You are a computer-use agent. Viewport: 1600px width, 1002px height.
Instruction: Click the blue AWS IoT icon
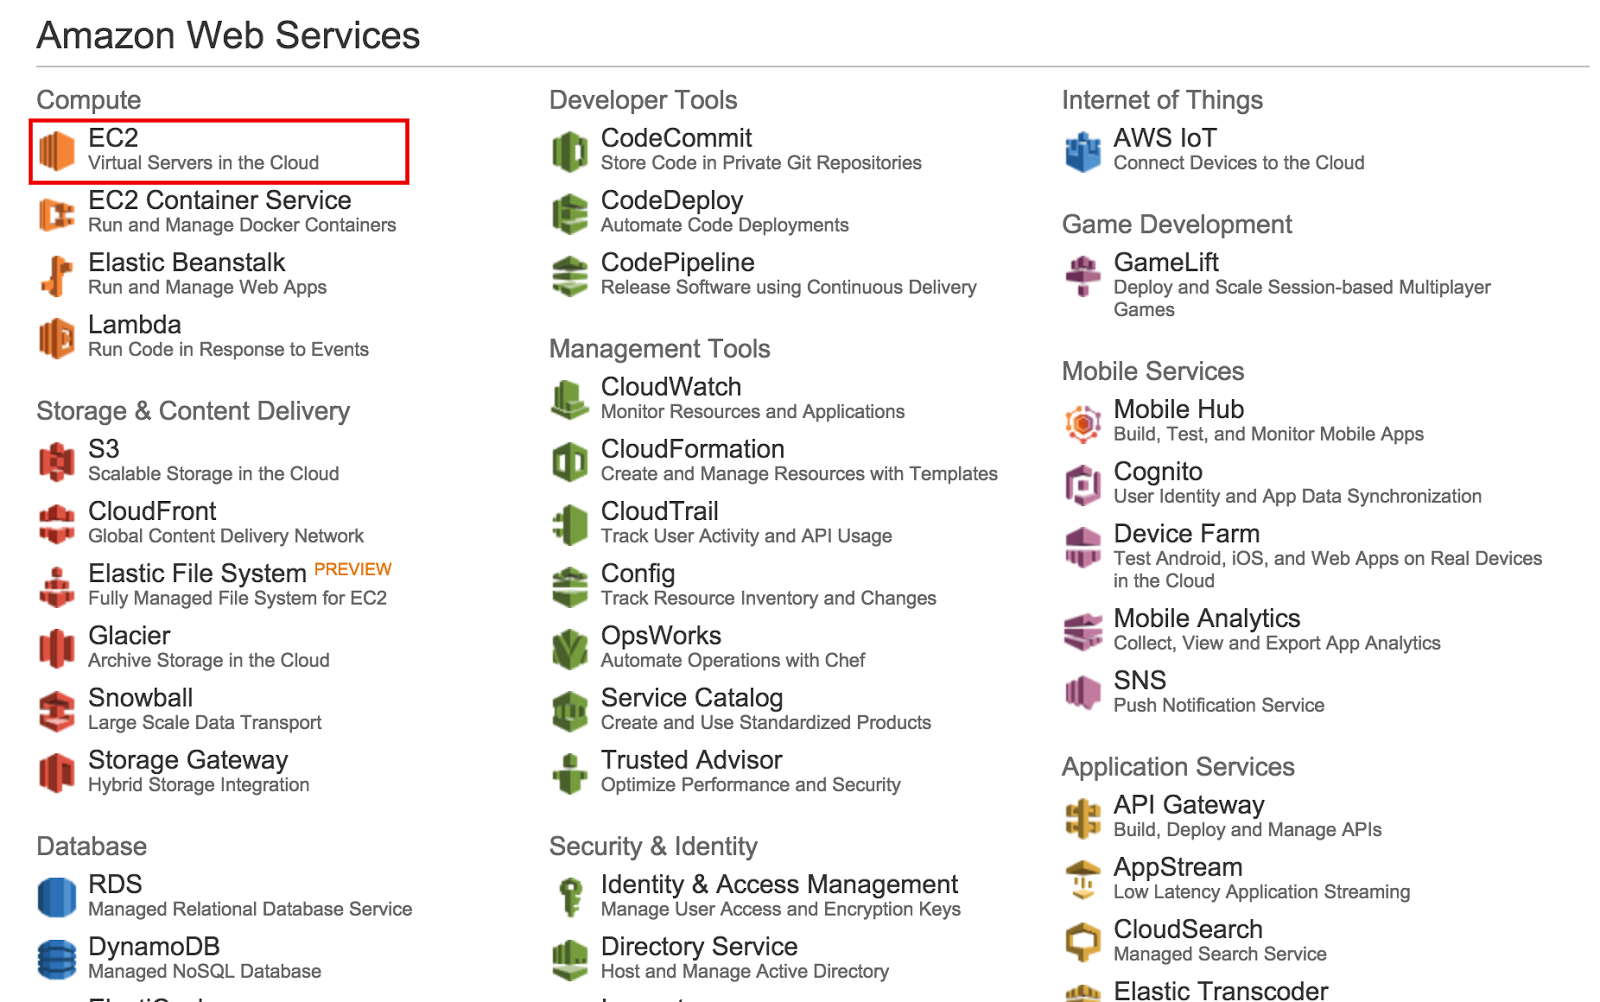[x=1083, y=151]
